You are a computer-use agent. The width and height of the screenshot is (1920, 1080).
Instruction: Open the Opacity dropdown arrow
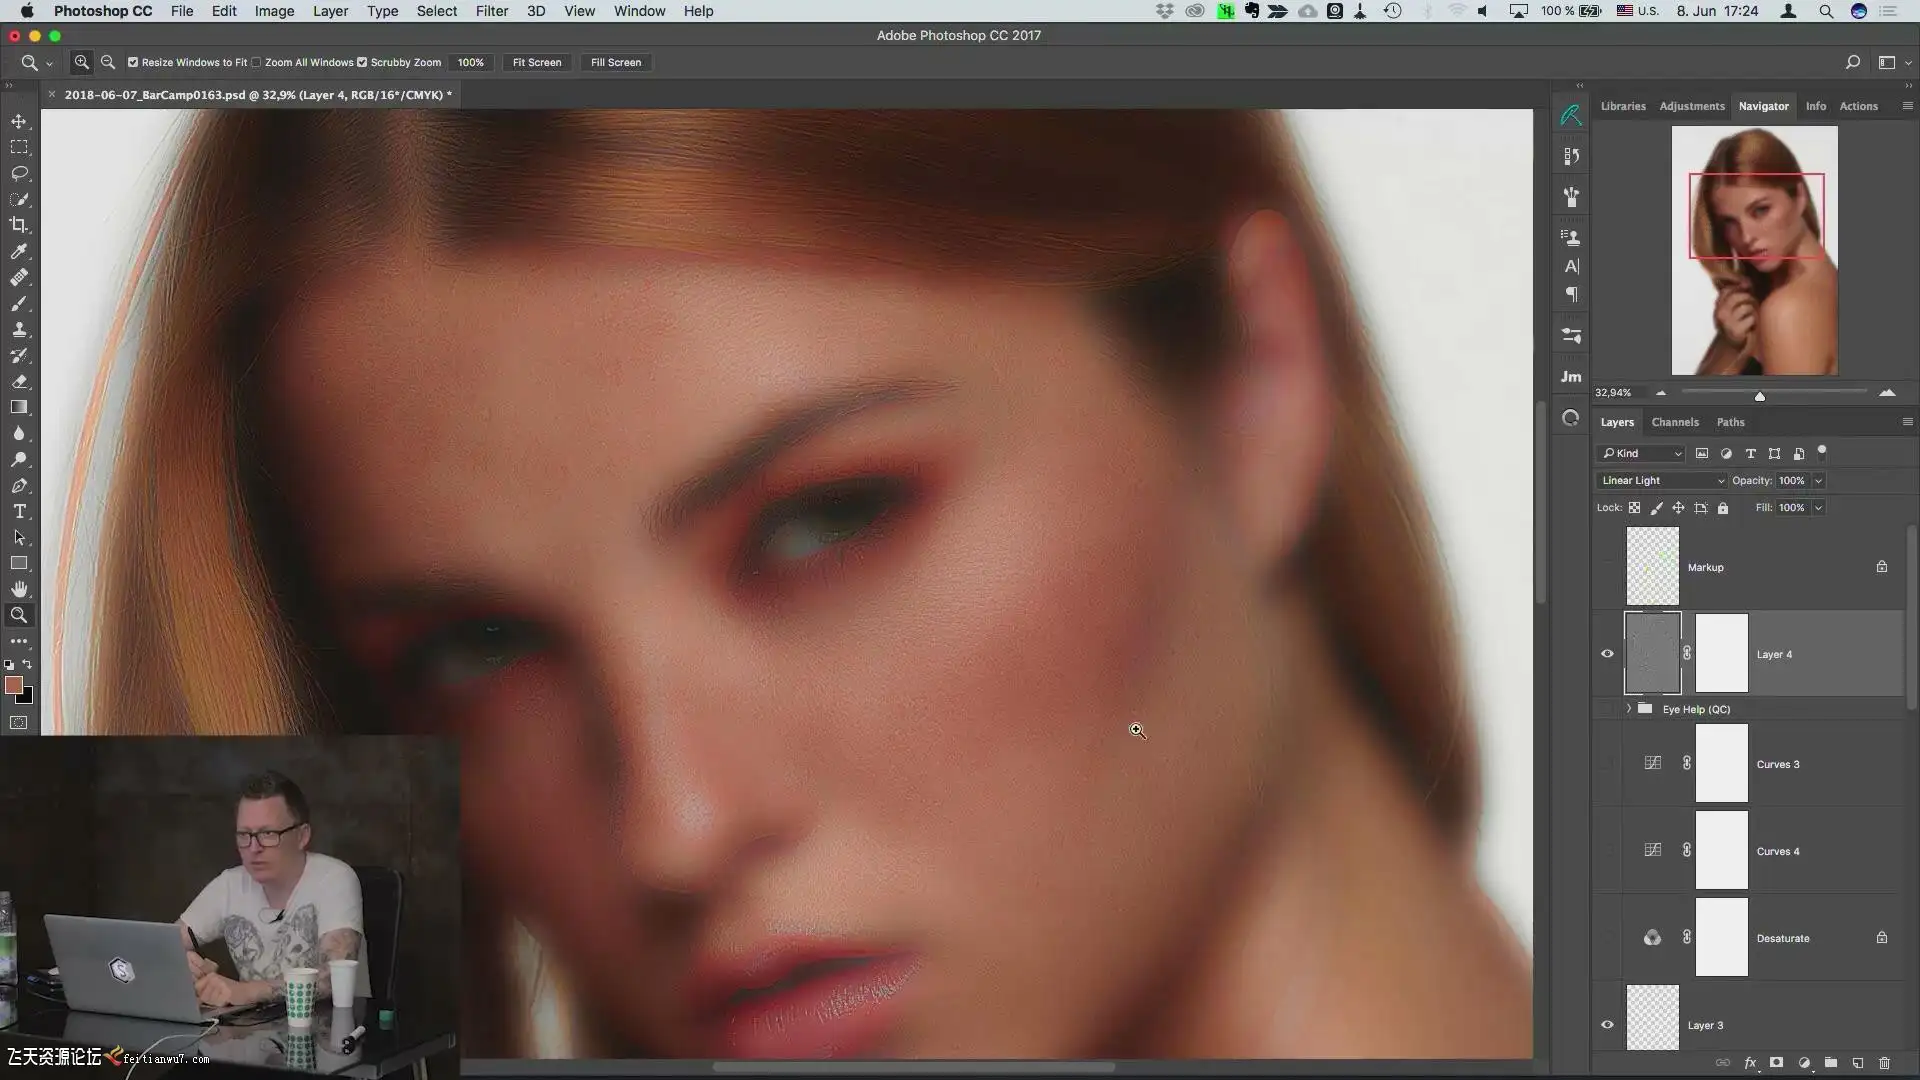(1819, 481)
